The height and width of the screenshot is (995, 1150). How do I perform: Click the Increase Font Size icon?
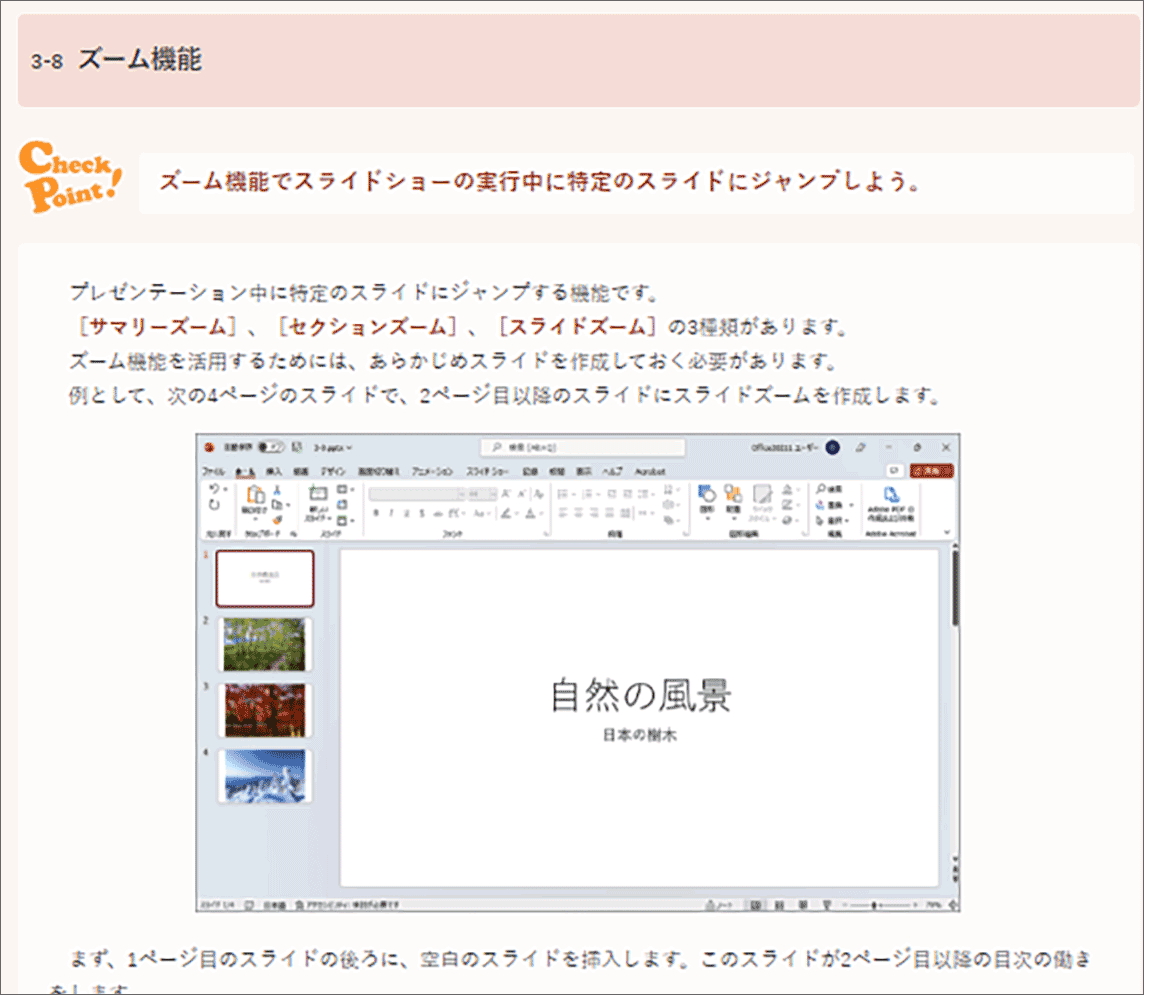coord(506,493)
